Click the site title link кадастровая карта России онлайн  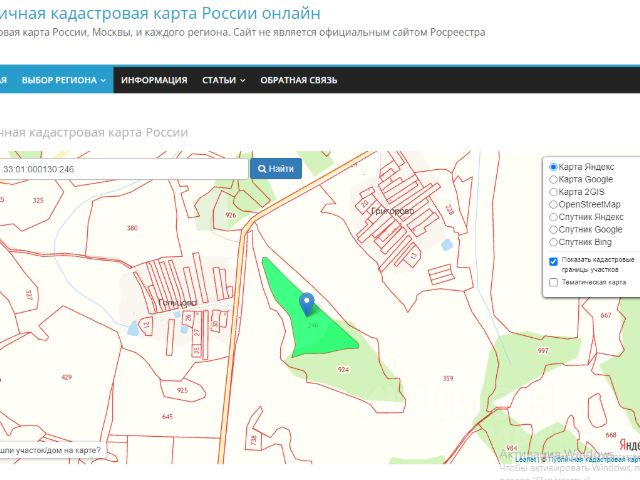click(160, 13)
